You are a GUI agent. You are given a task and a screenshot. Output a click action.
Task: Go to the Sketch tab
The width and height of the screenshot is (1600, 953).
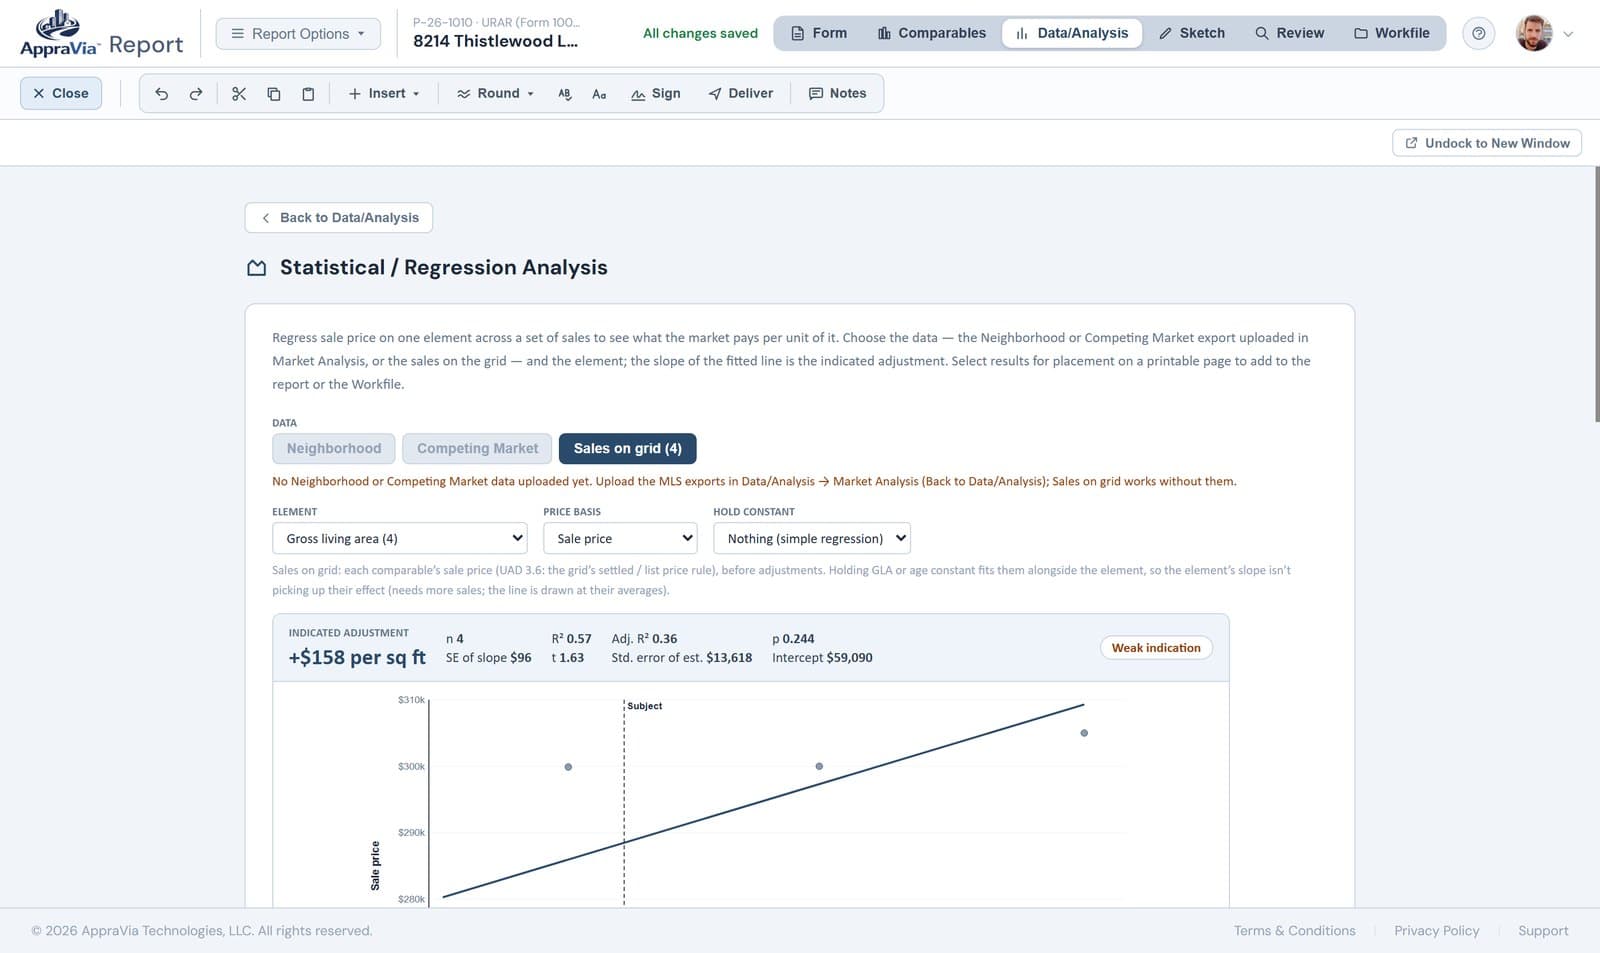pos(1192,33)
